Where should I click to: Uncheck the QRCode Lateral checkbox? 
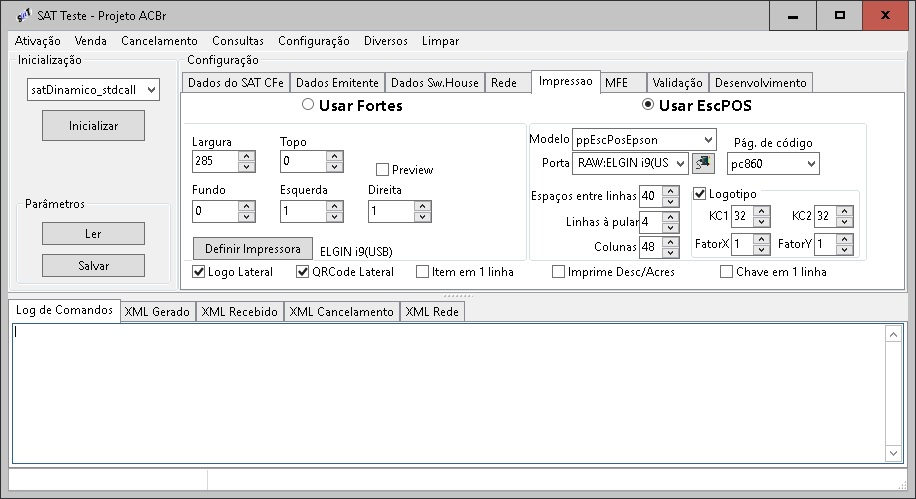coord(302,272)
